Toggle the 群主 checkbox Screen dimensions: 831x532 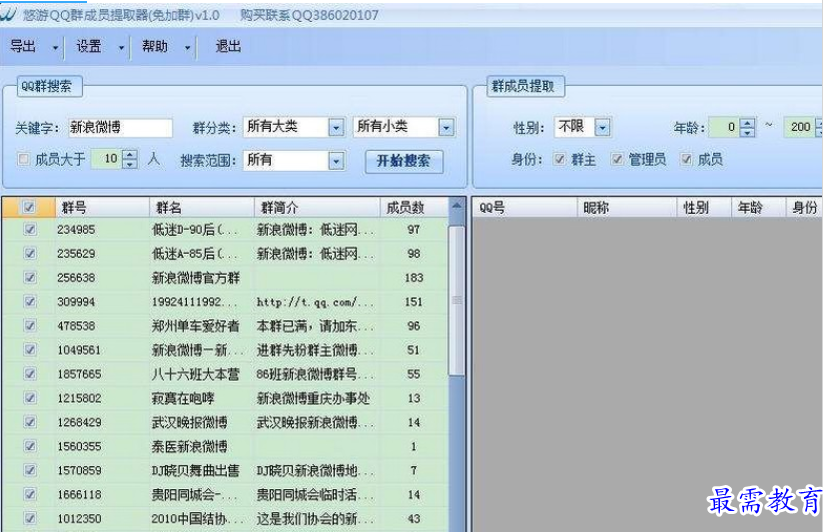coord(559,159)
